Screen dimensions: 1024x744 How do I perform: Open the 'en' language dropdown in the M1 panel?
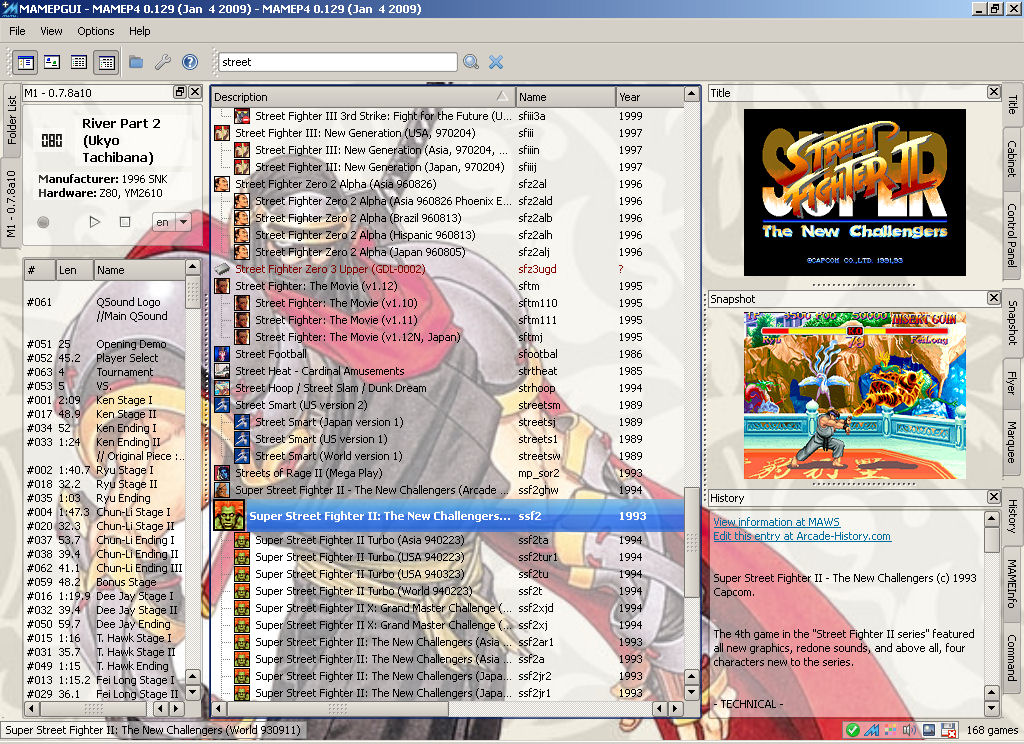(x=172, y=222)
